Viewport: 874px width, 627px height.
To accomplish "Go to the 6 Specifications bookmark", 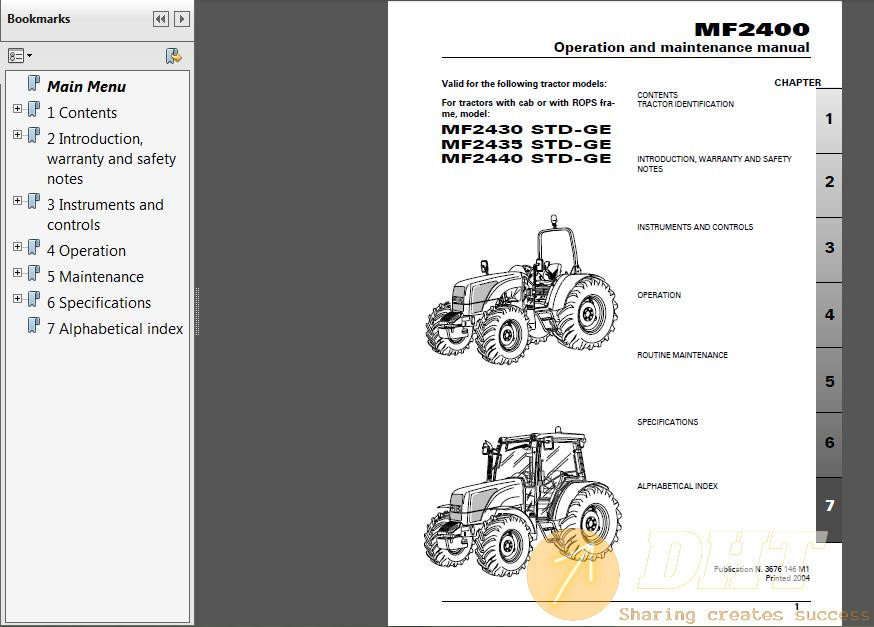I will pos(99,303).
